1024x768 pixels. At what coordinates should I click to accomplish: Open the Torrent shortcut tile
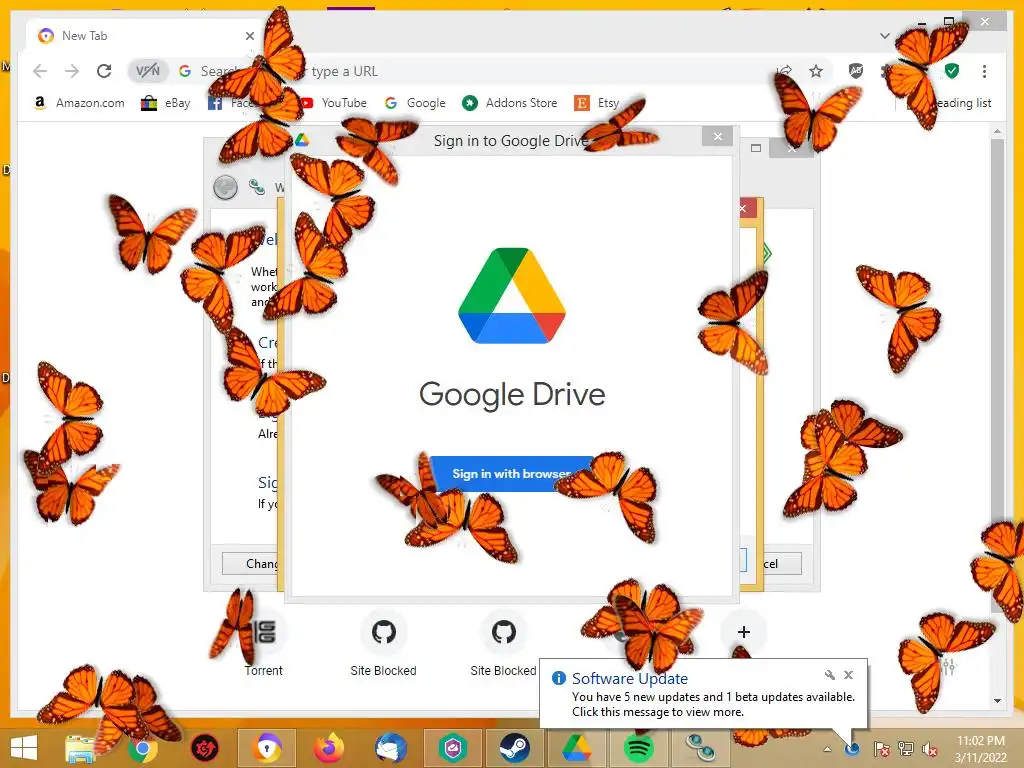point(263,643)
